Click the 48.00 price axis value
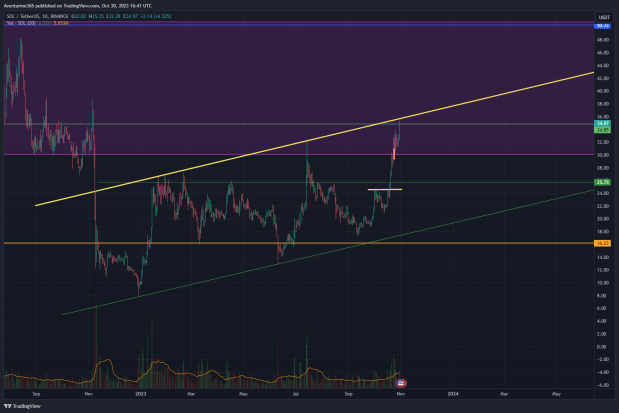619x413 pixels. [x=602, y=40]
